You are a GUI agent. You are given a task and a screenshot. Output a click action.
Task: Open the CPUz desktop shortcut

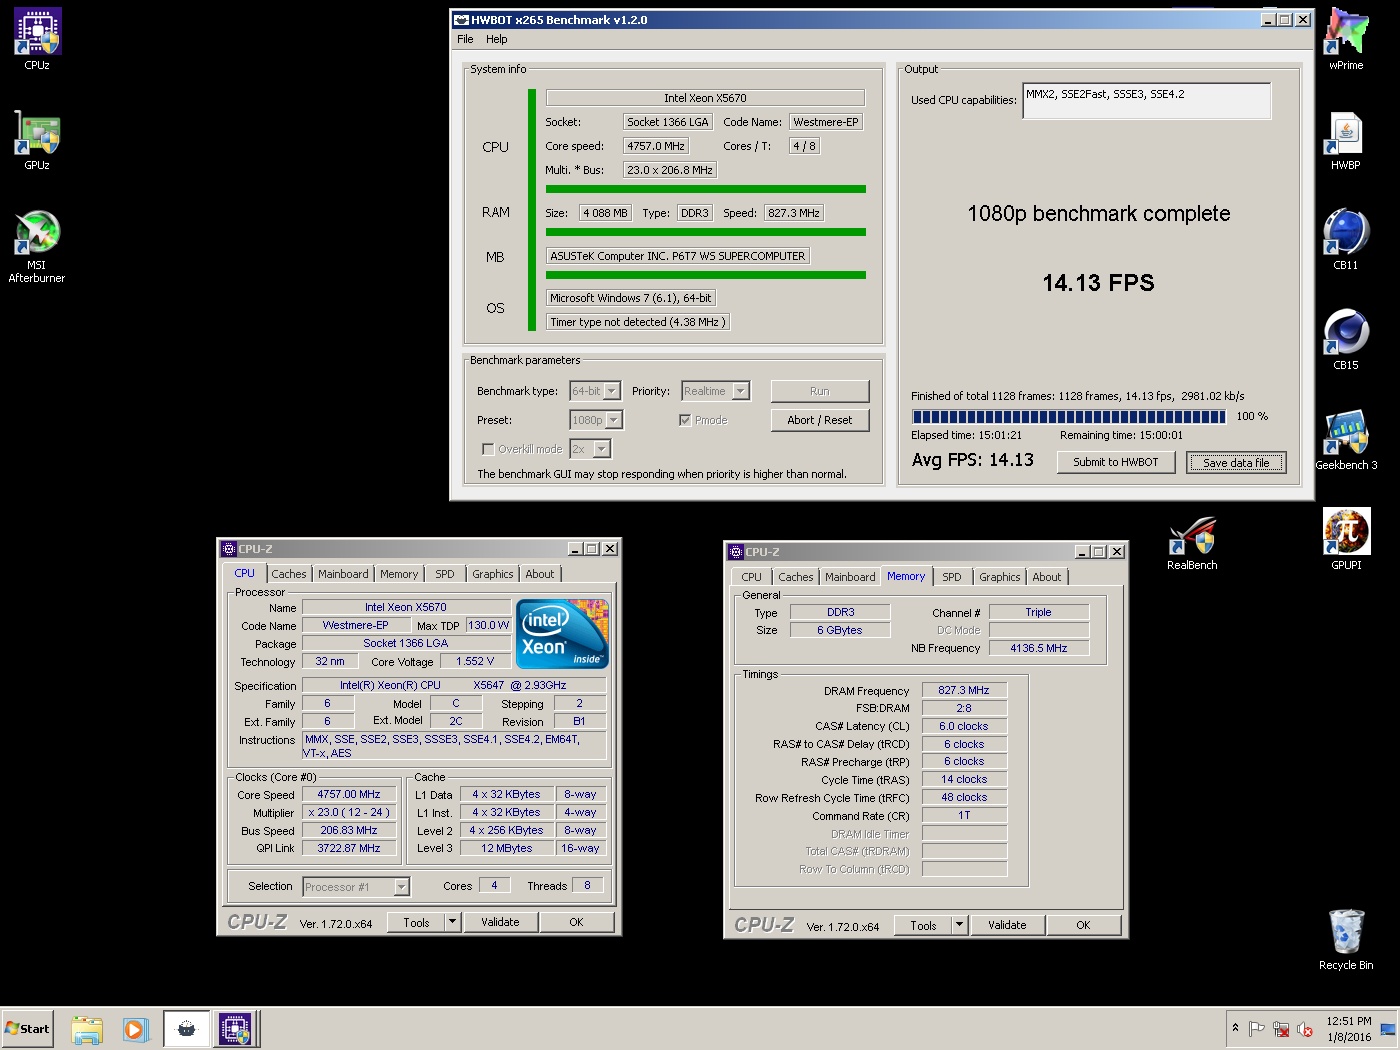pyautogui.click(x=37, y=40)
